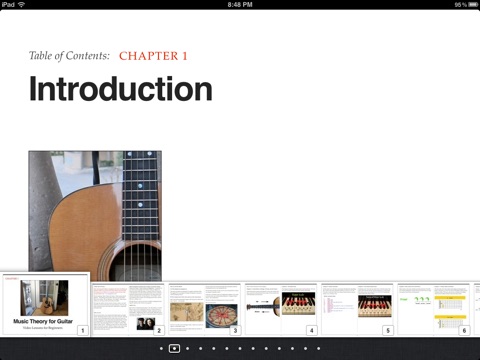Tap the Wi-Fi status icon
The width and height of the screenshot is (480, 360).
click(x=21, y=5)
